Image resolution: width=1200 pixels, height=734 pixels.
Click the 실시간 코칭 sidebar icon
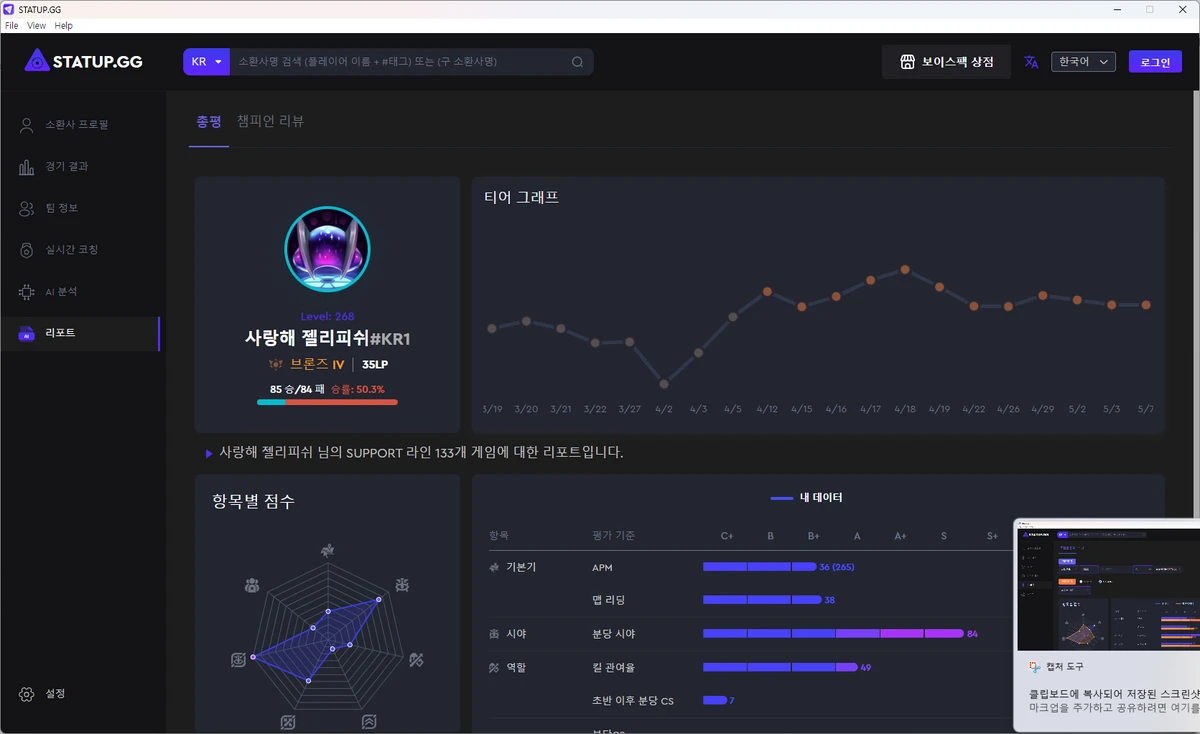pyautogui.click(x=27, y=250)
